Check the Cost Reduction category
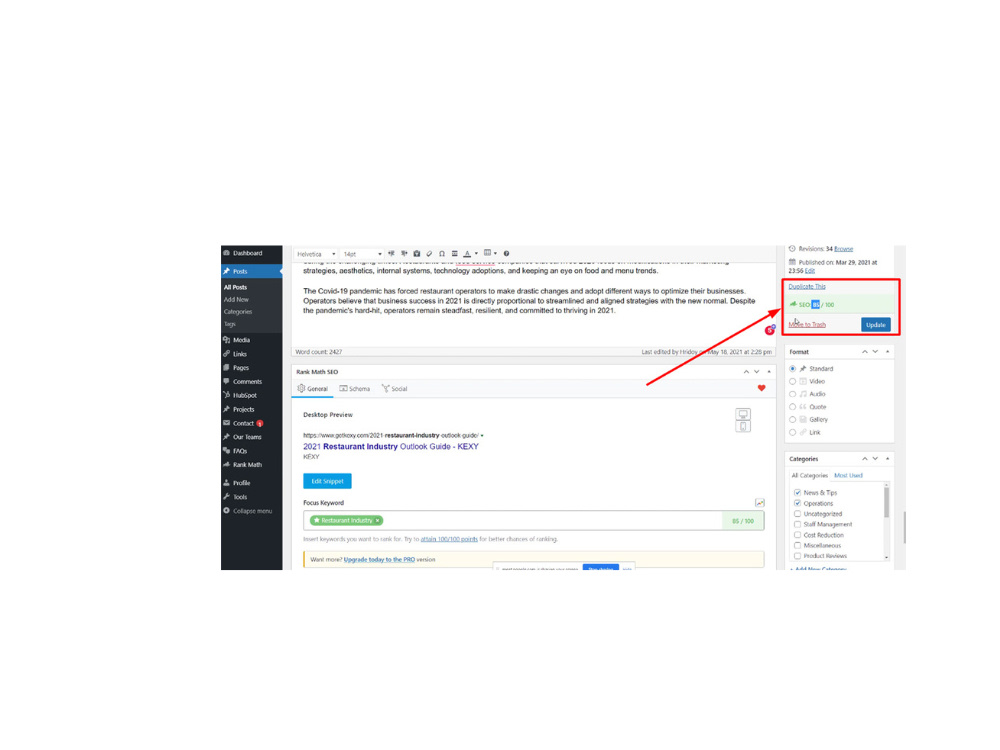The image size is (1000, 750). coord(797,534)
